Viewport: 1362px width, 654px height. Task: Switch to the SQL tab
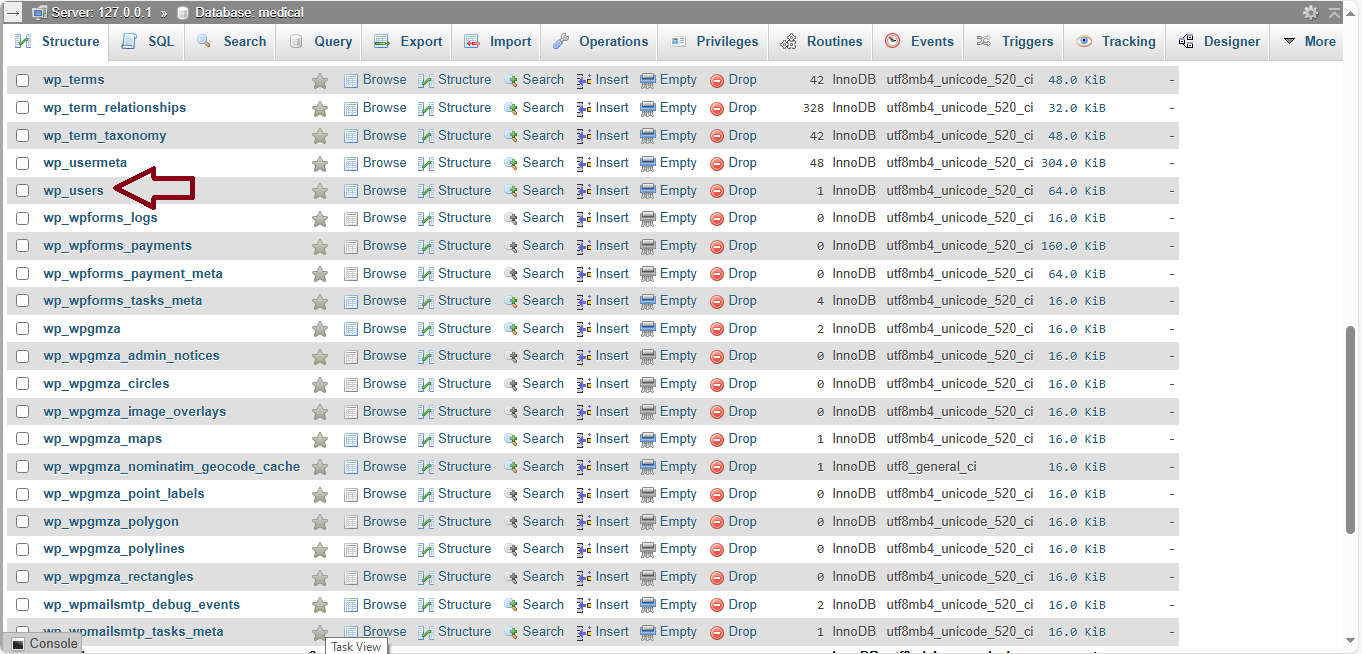point(148,42)
